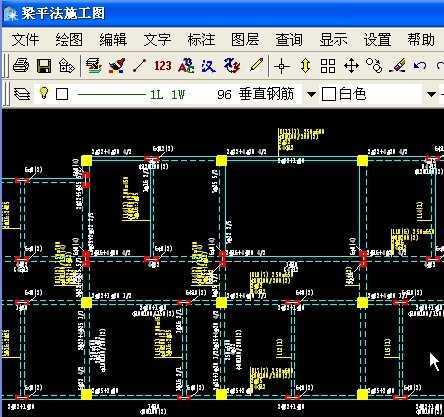The image size is (444, 417).
Task: Open the 文字 menu
Action: coord(157,40)
